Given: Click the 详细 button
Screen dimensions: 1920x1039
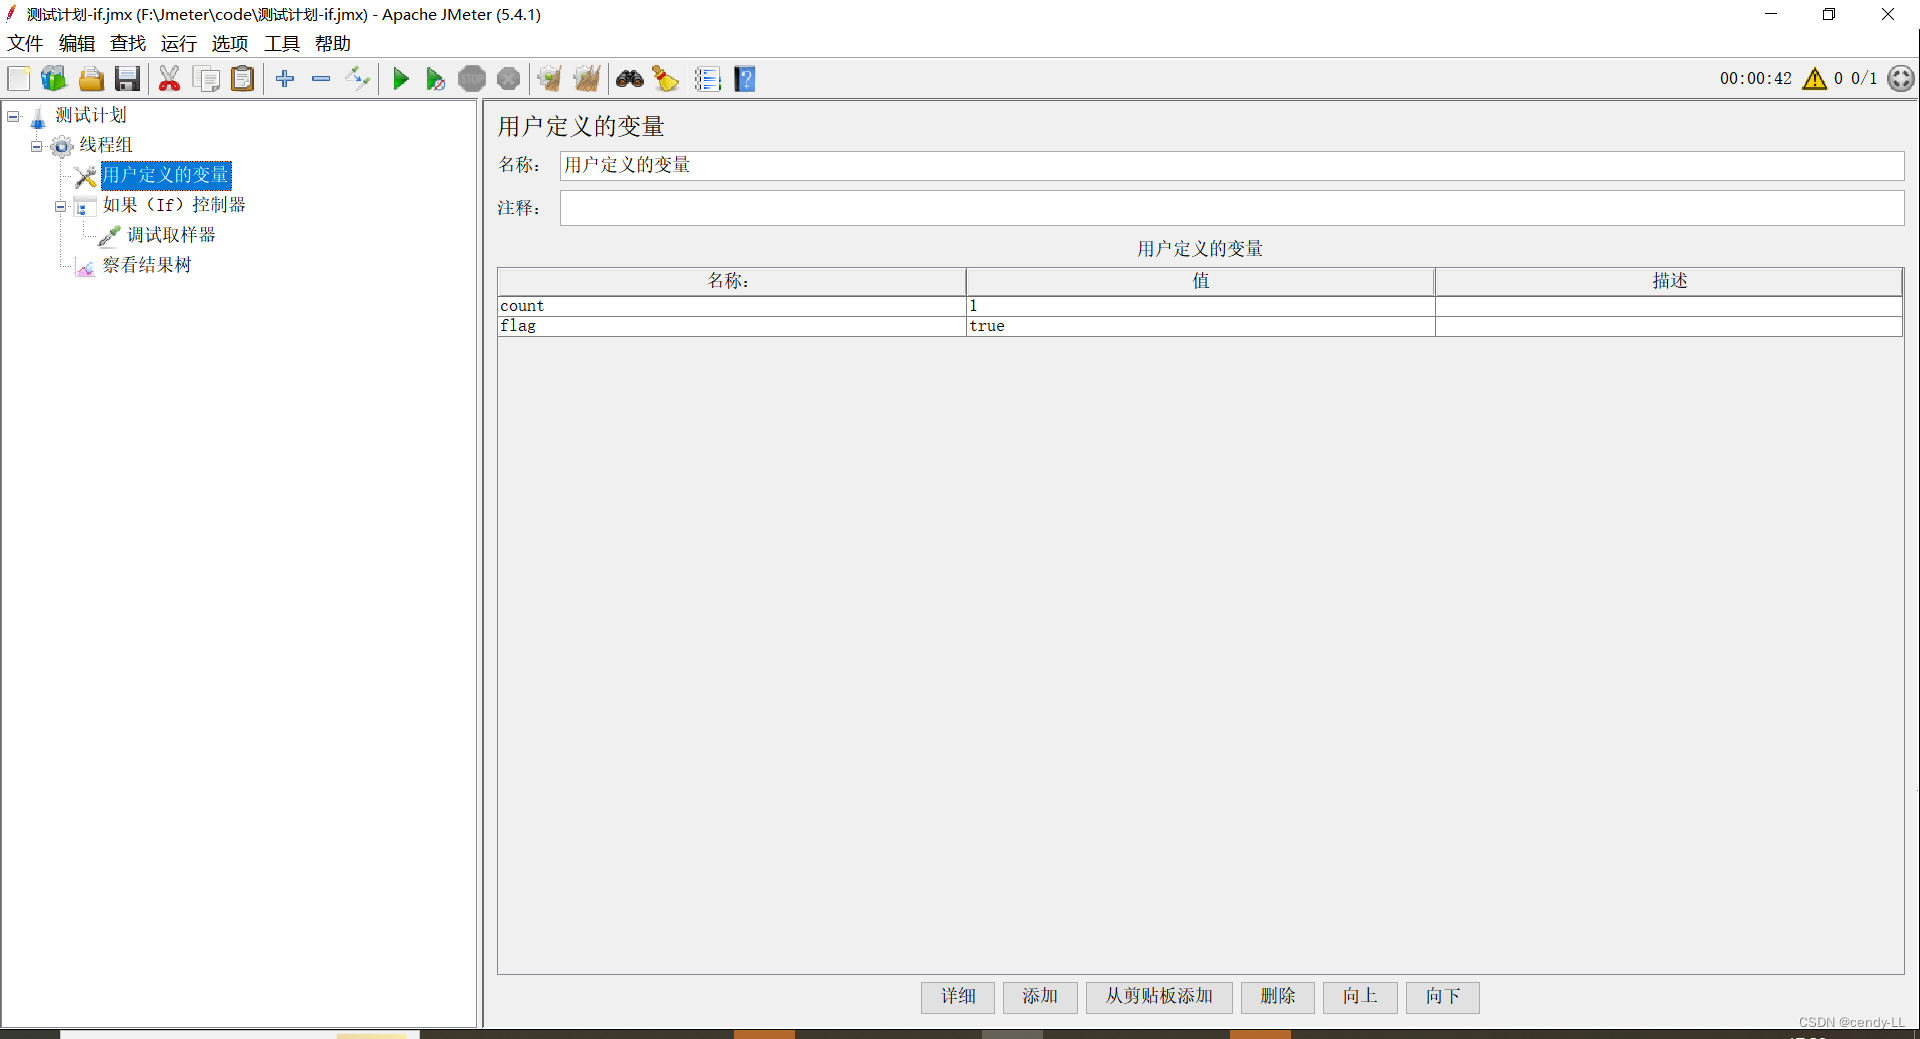Looking at the screenshot, I should click(x=958, y=997).
